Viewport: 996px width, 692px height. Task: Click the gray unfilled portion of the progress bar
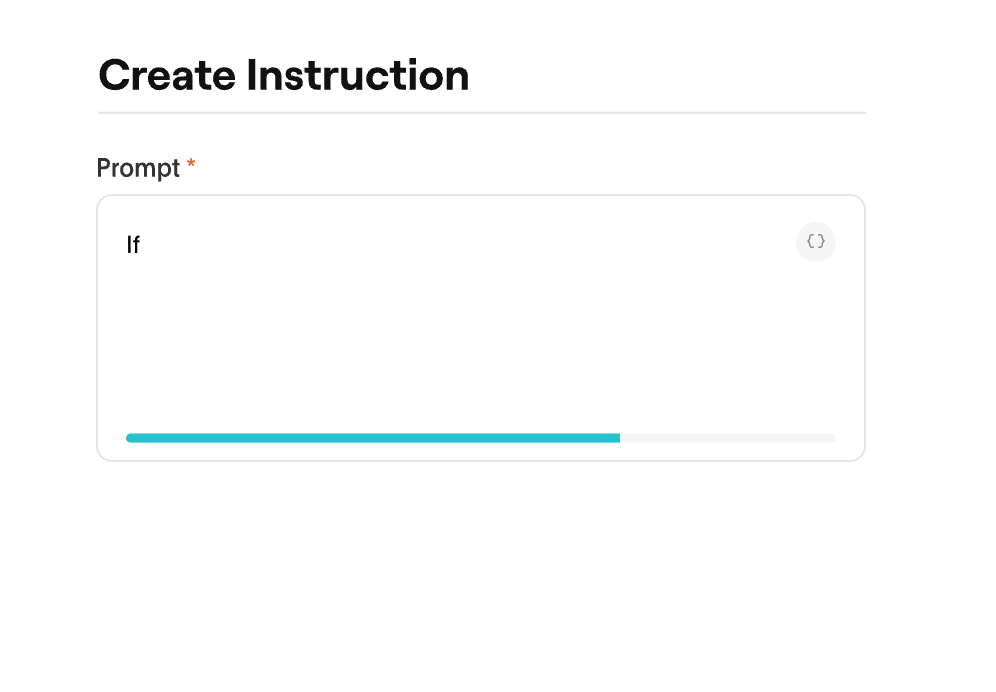point(728,438)
